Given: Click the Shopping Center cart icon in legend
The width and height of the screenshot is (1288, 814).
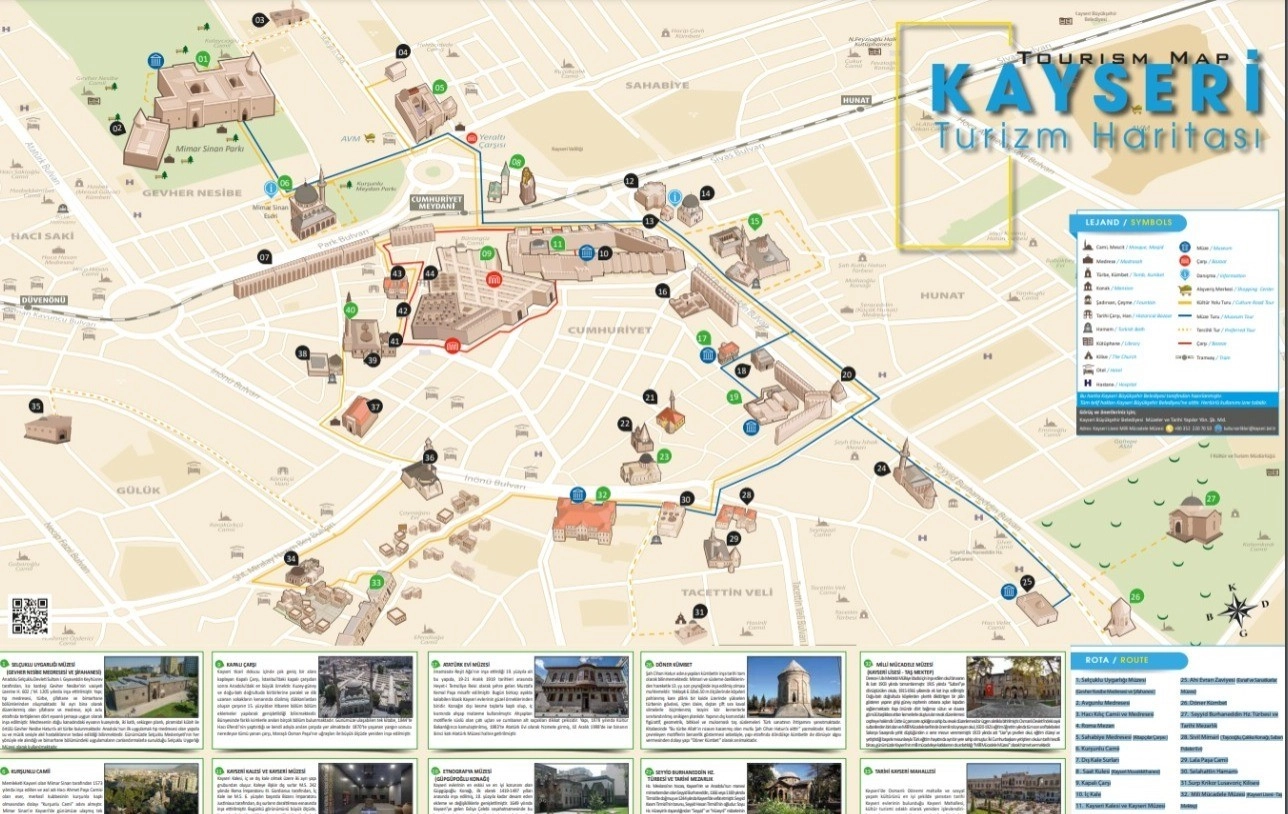Looking at the screenshot, I should (1185, 289).
